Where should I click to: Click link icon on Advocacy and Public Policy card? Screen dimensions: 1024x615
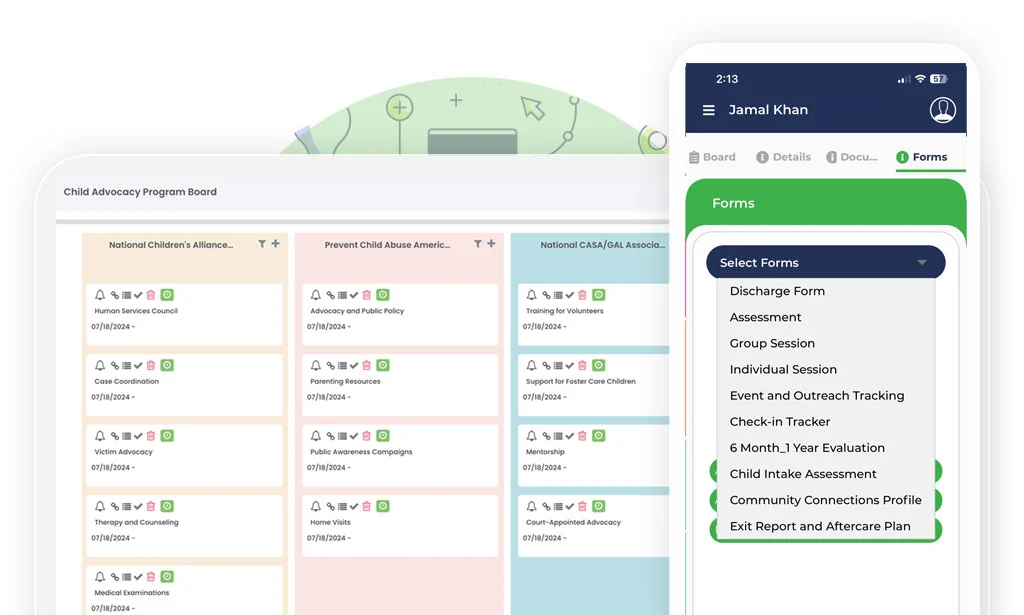click(x=330, y=295)
